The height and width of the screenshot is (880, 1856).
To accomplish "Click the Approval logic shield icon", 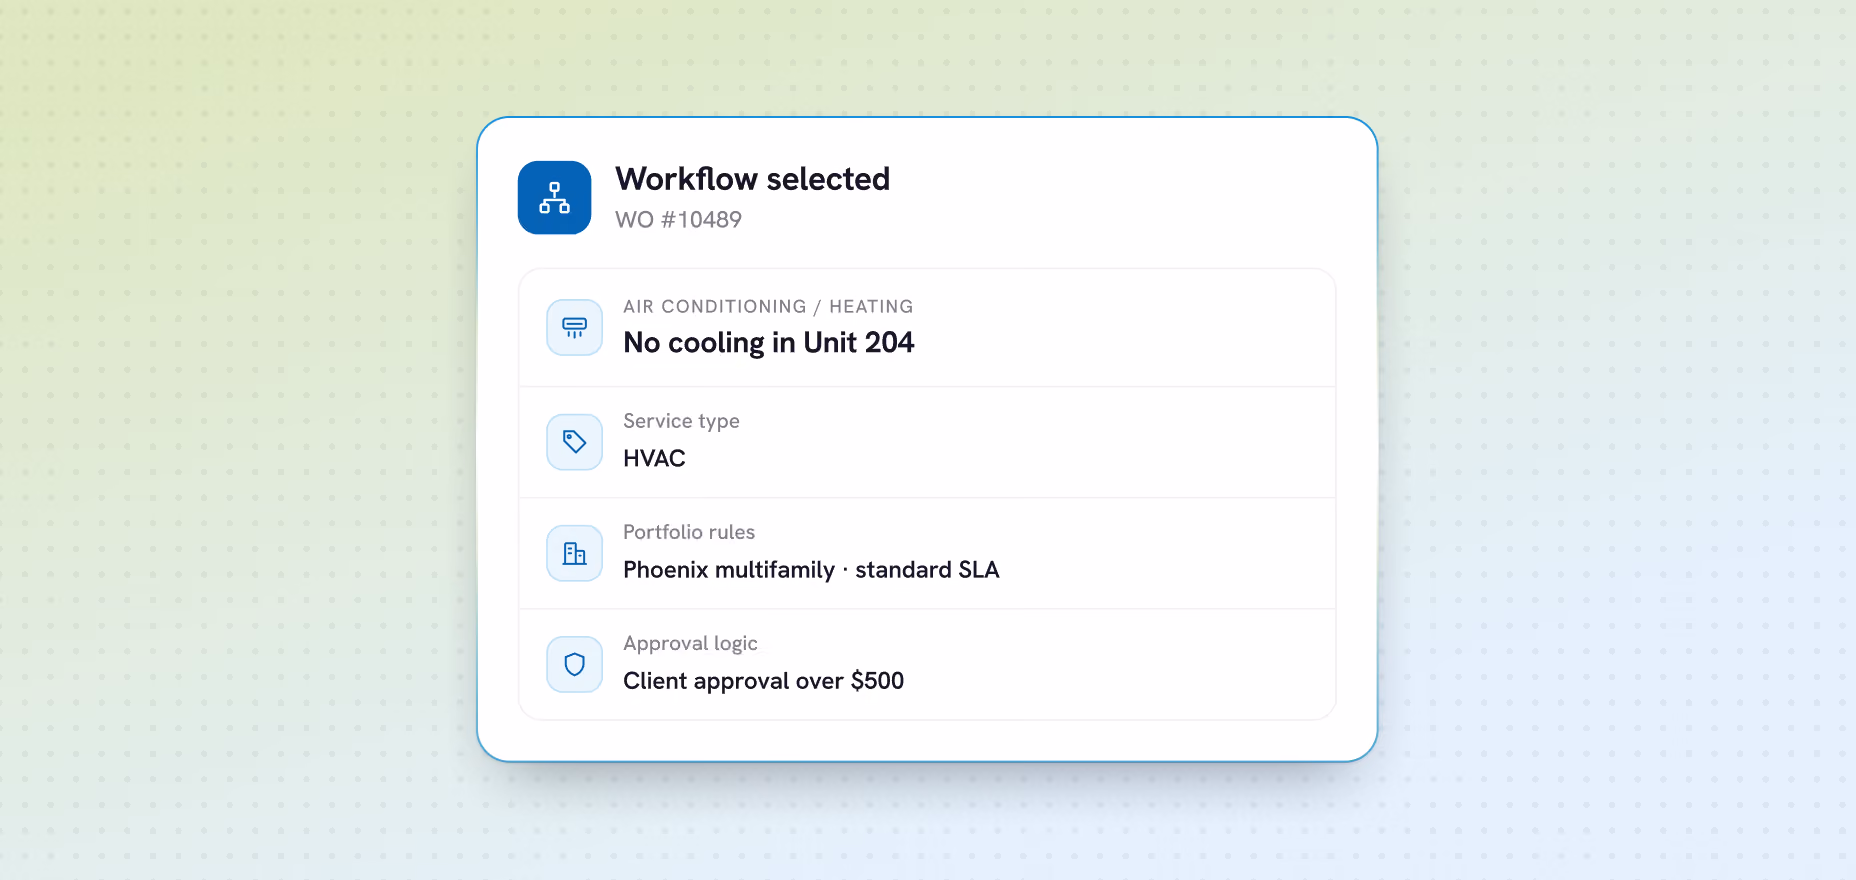I will click(575, 664).
